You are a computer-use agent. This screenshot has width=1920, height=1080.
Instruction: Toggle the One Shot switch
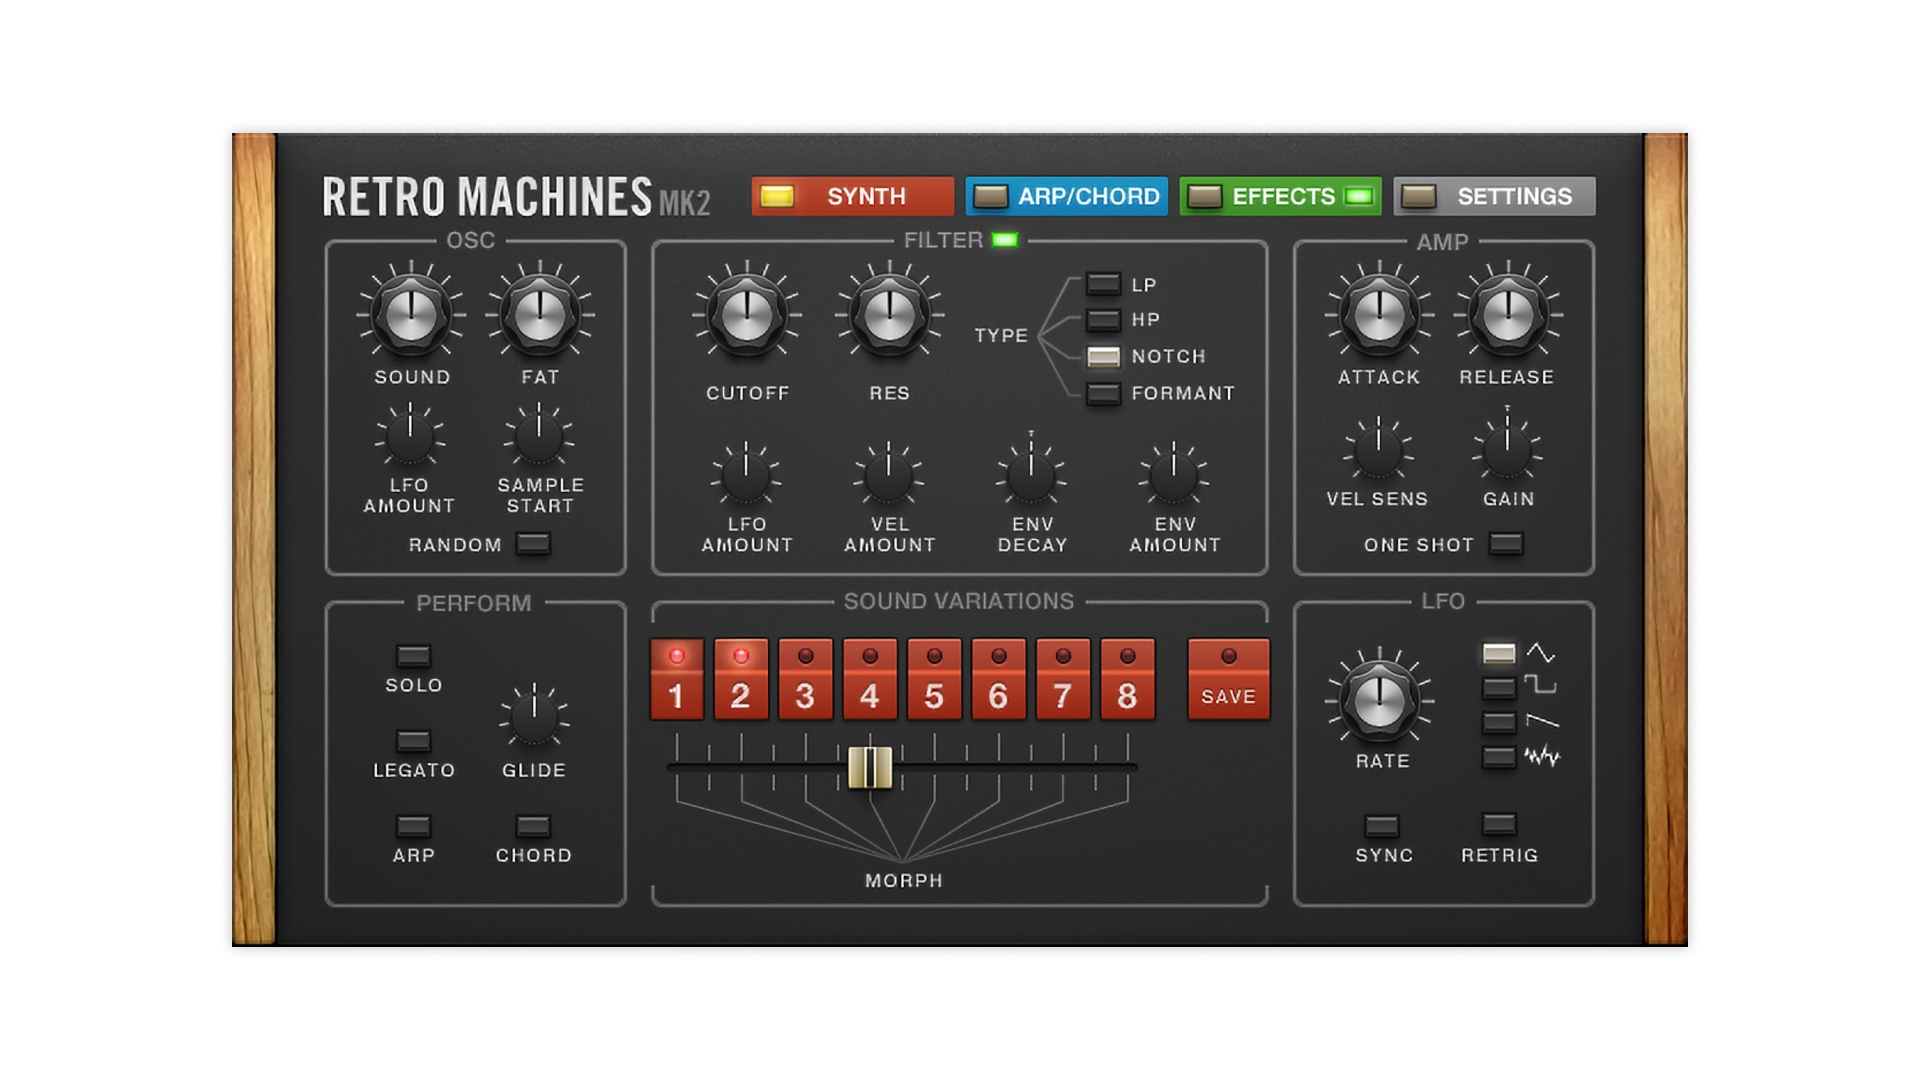tap(1506, 544)
